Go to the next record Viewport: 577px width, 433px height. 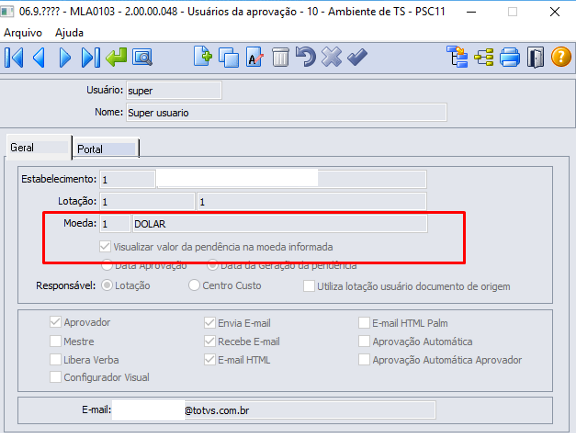pos(65,57)
